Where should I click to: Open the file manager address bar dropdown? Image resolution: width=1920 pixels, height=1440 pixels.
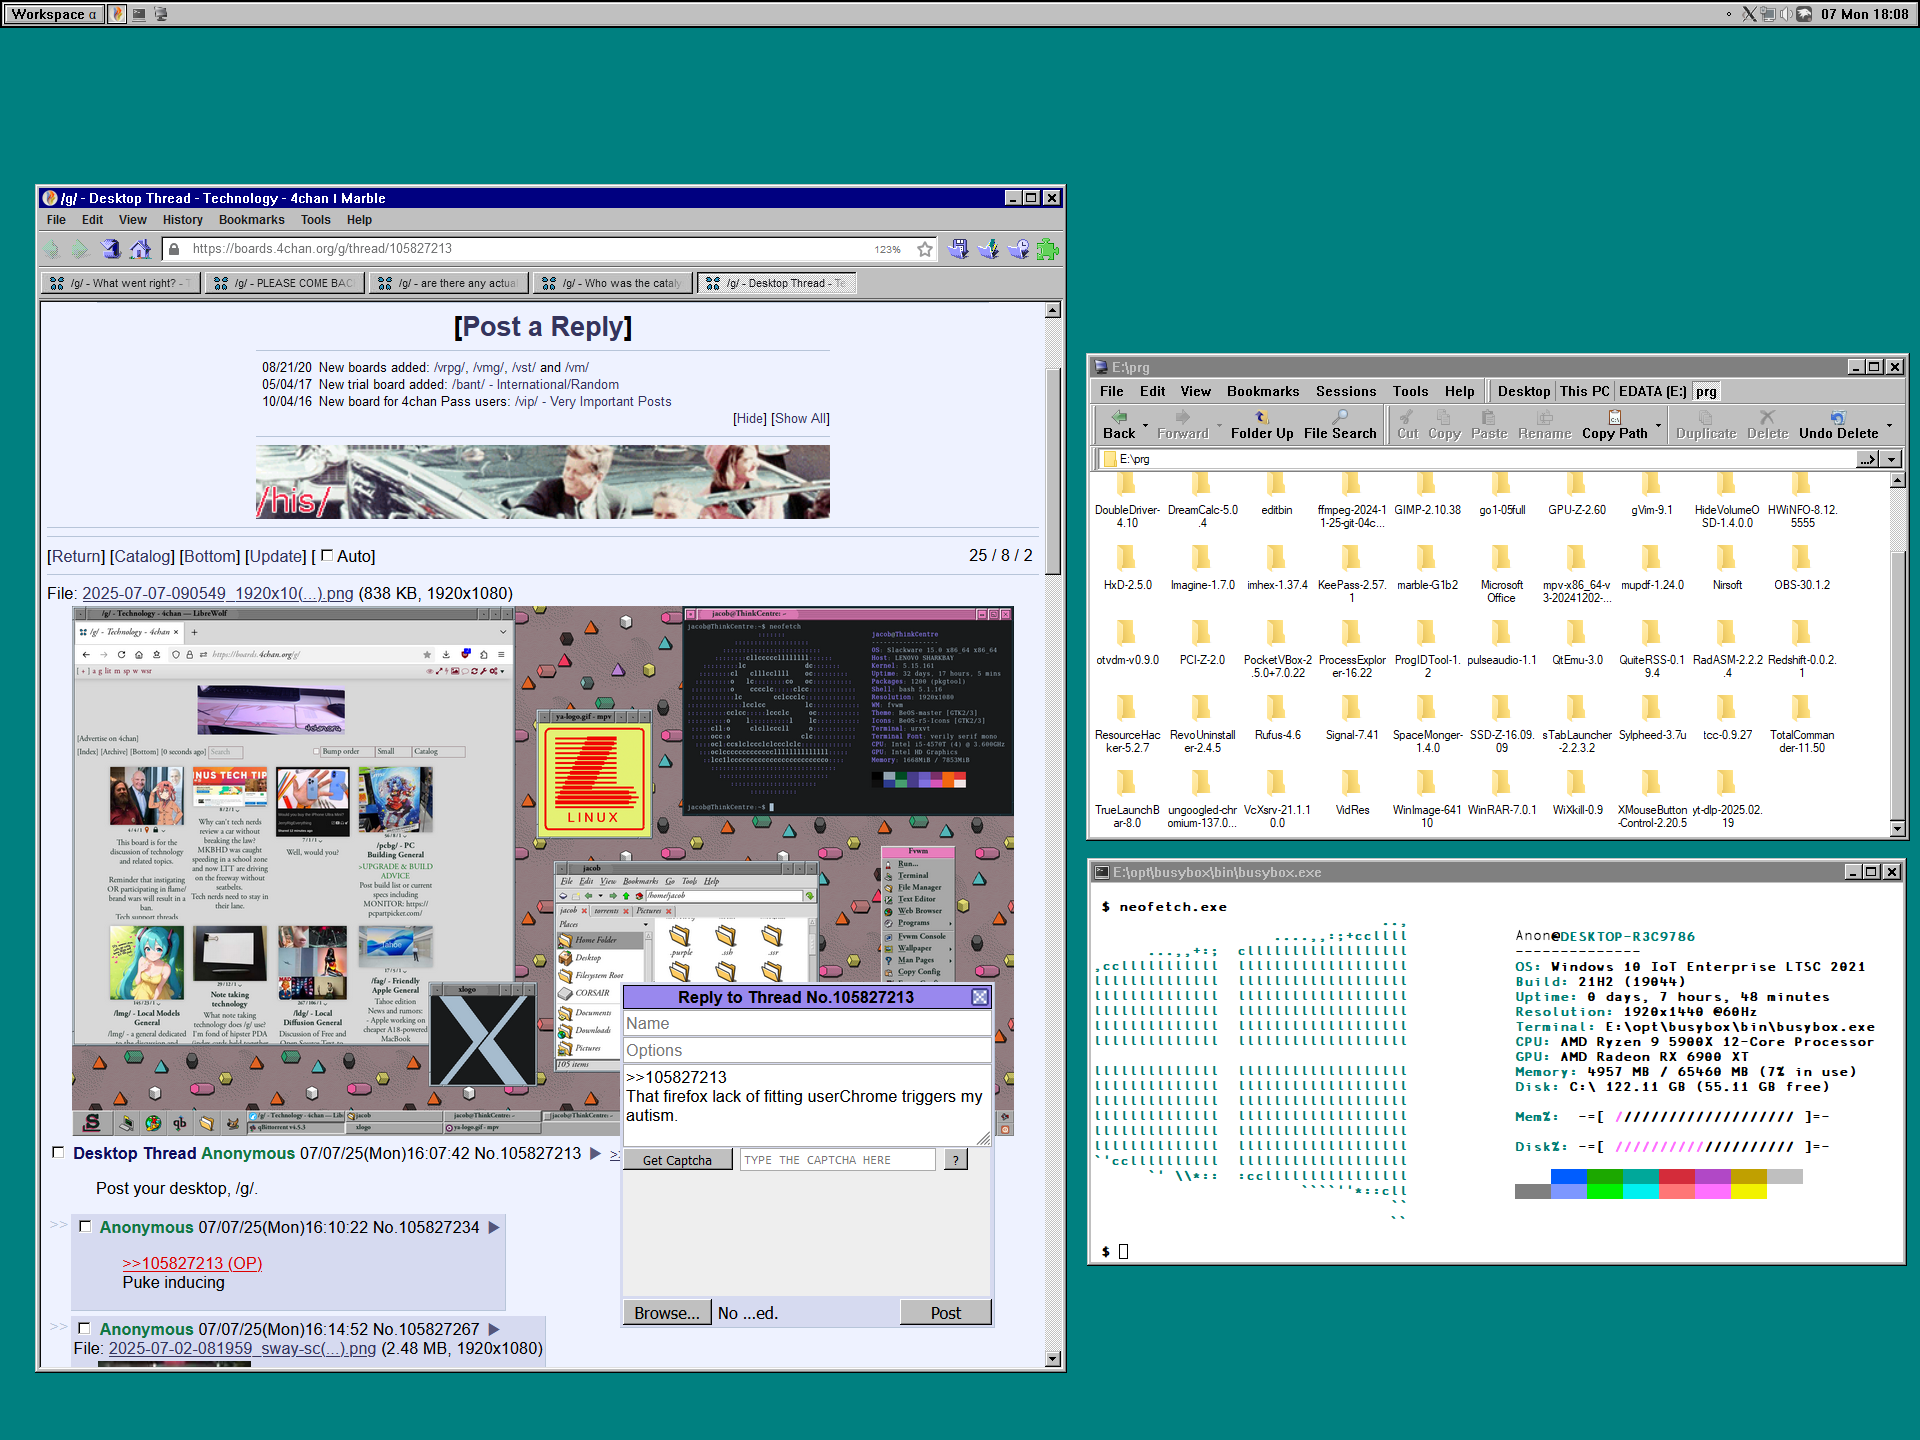click(x=1891, y=459)
